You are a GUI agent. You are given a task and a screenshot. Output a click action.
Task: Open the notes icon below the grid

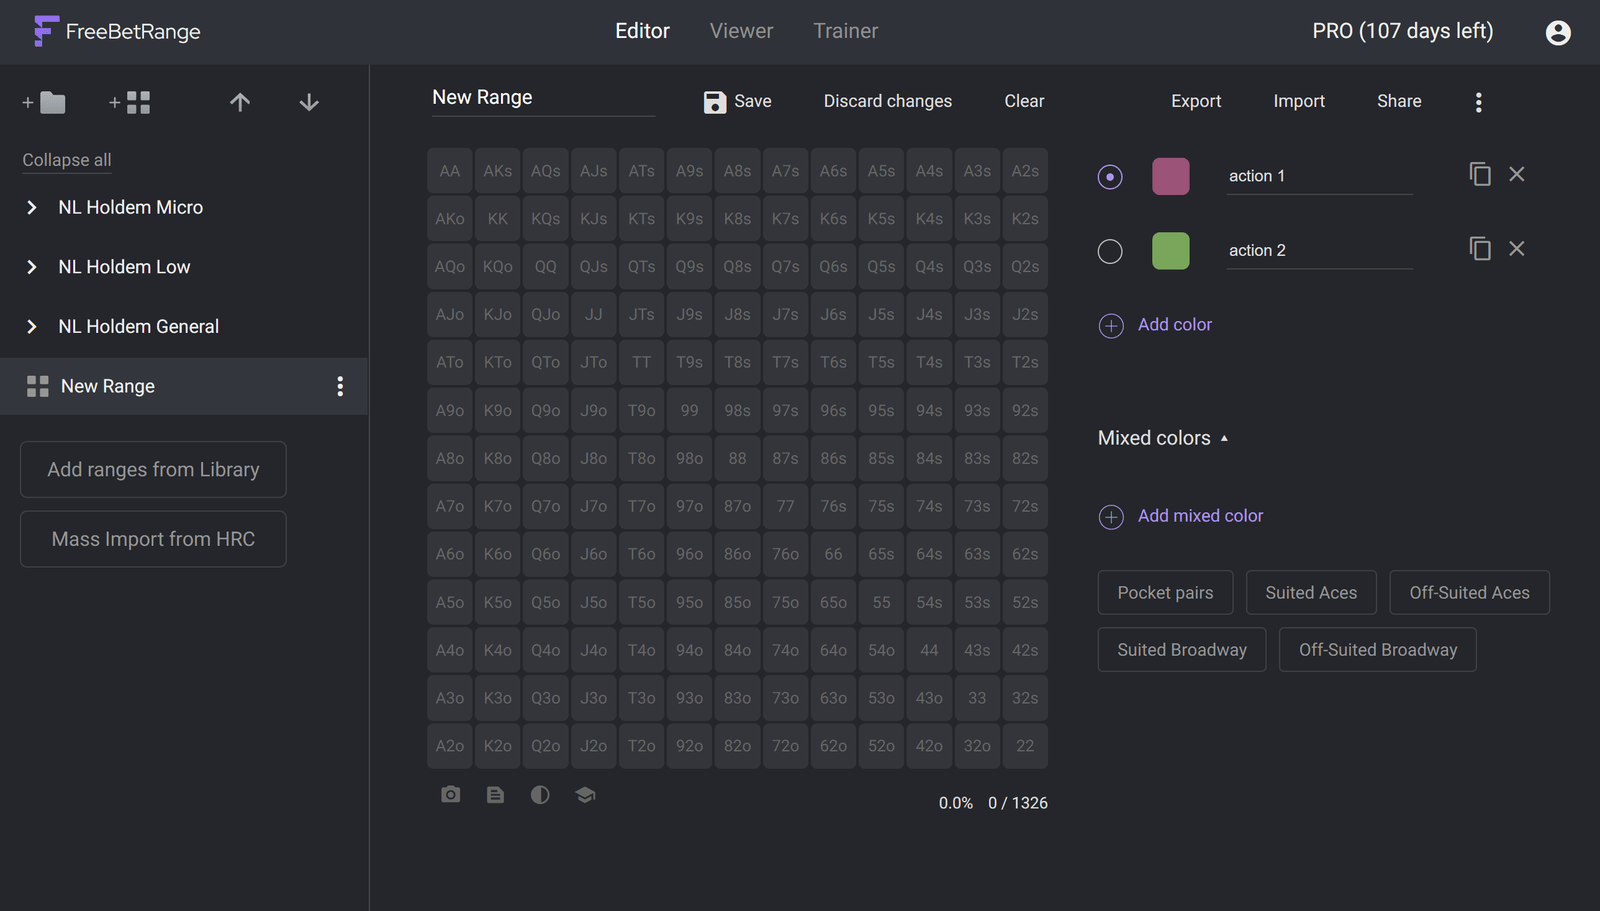pos(495,794)
